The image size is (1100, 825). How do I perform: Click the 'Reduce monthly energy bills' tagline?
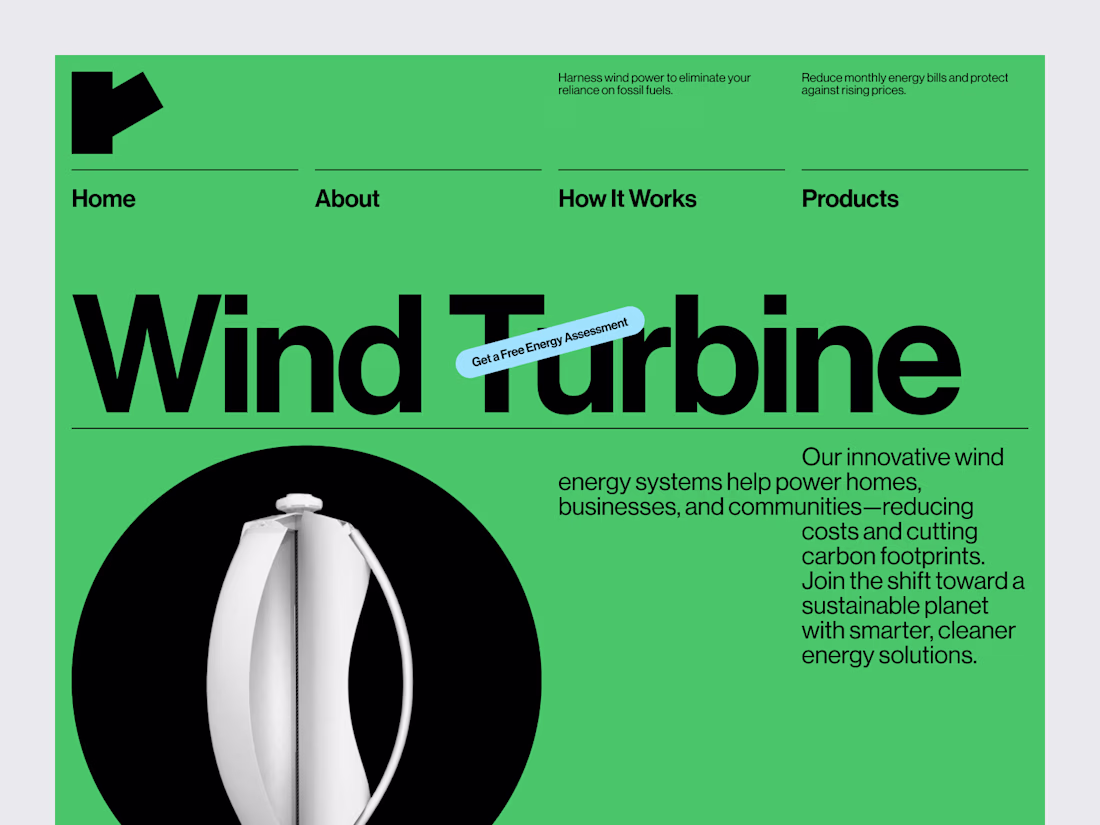904,83
